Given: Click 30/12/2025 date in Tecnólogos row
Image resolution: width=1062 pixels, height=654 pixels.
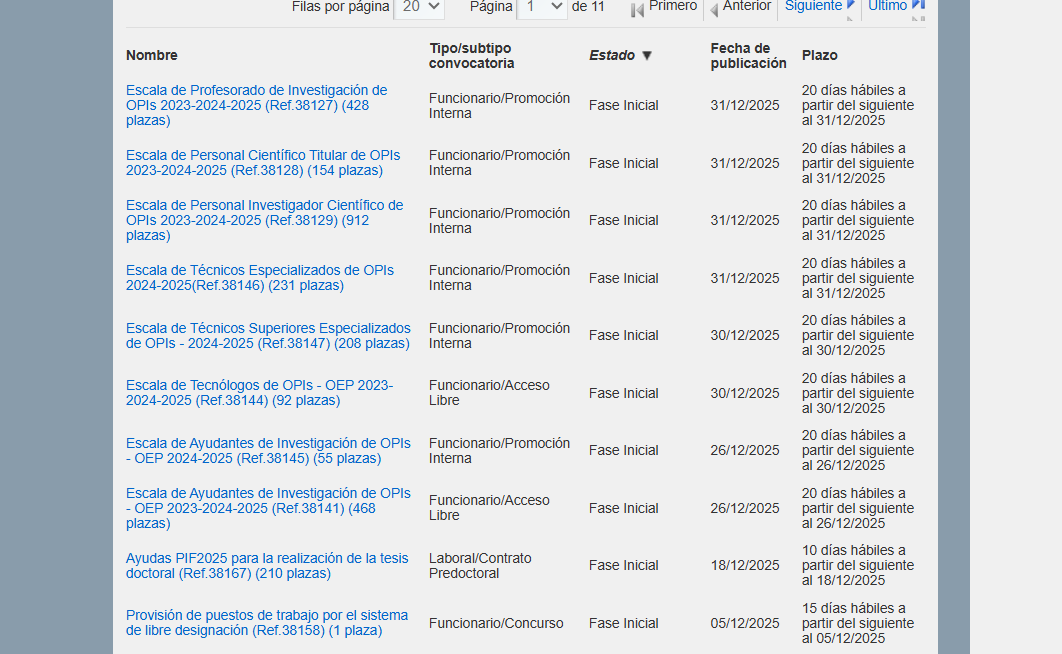Looking at the screenshot, I should point(745,393).
